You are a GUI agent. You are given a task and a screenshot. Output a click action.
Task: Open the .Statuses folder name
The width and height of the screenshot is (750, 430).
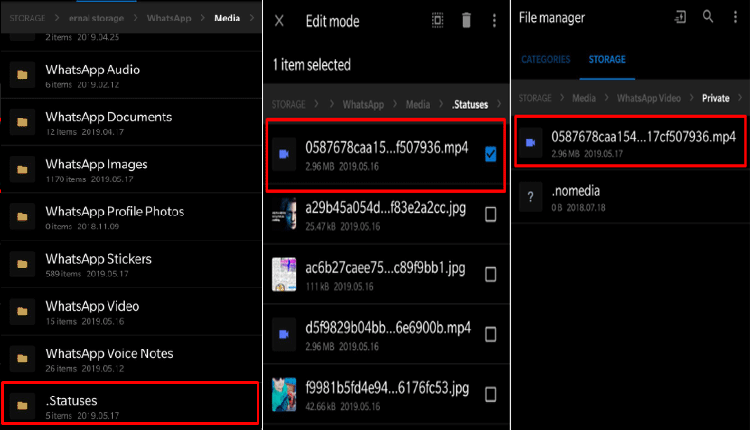(x=71, y=400)
